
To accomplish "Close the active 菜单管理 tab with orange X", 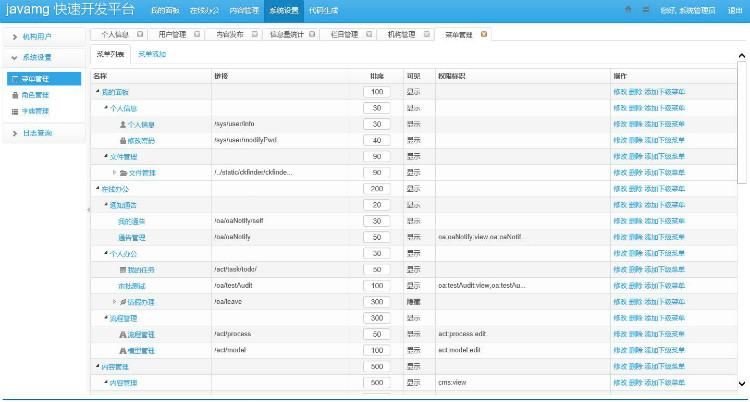I will click(484, 34).
